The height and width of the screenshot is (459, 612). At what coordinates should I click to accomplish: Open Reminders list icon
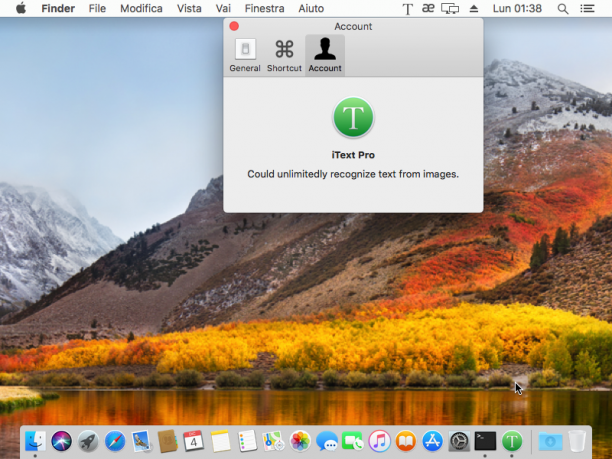247,441
